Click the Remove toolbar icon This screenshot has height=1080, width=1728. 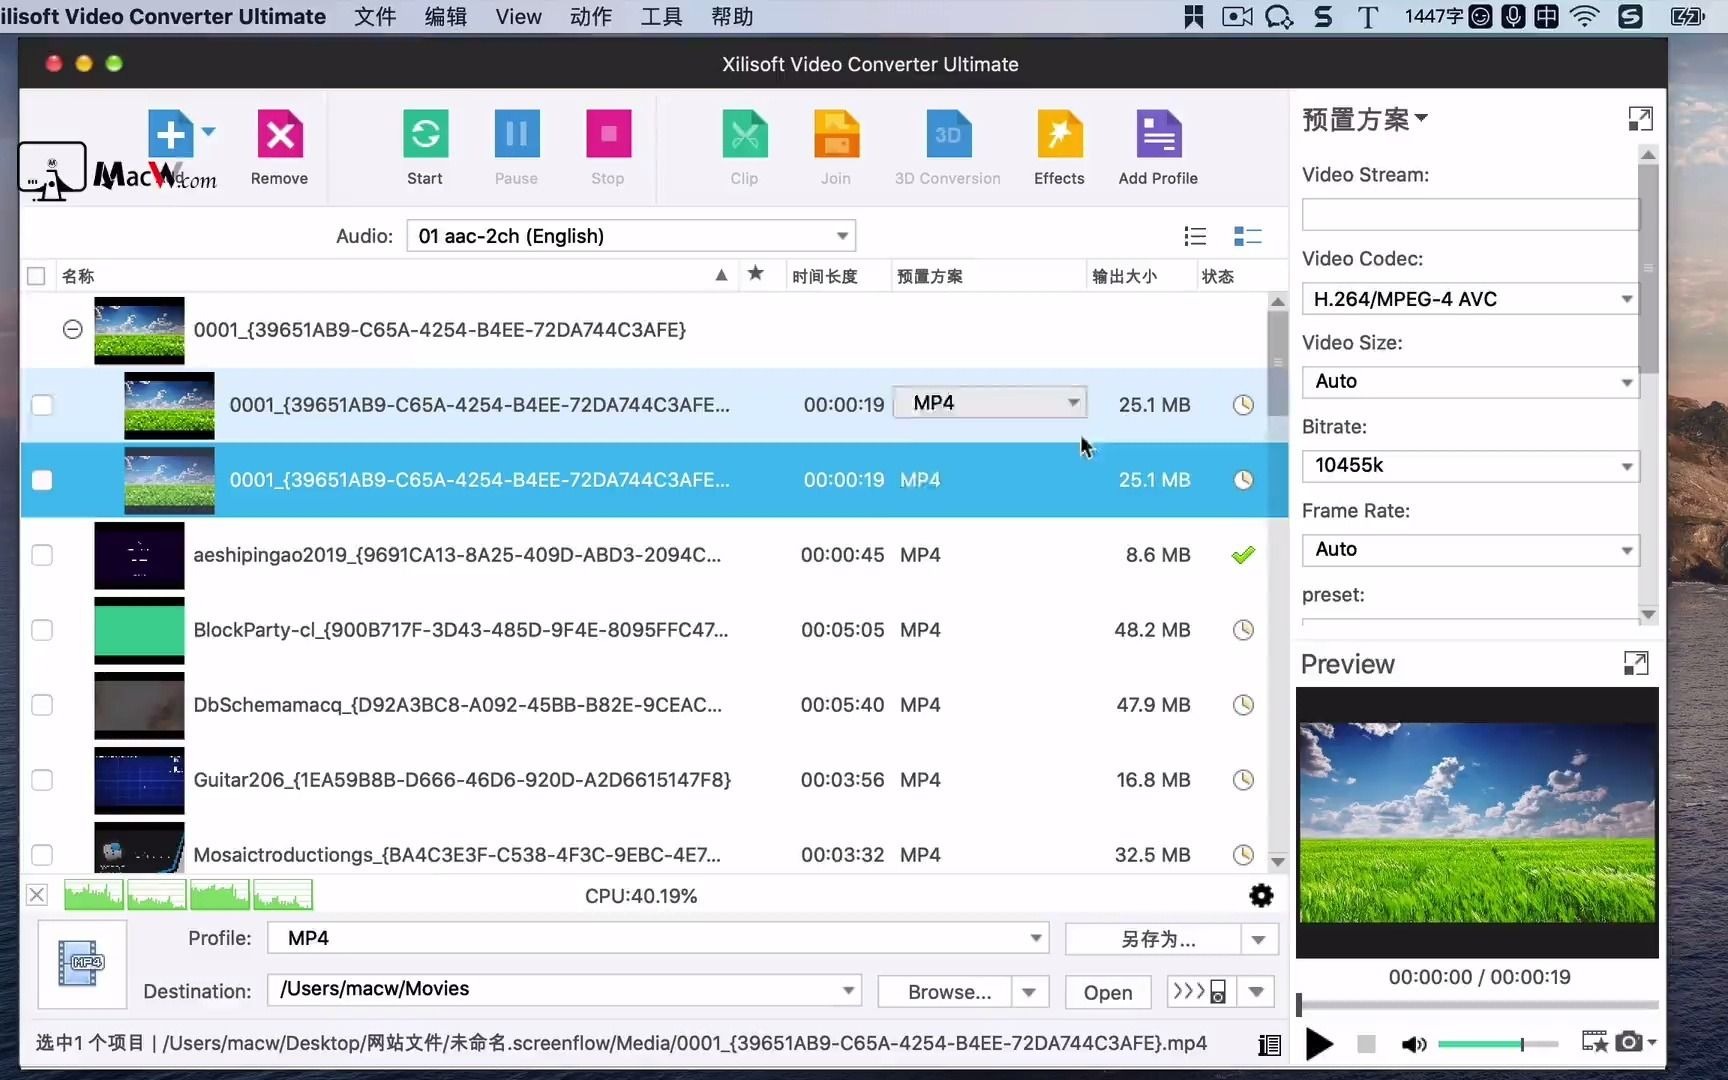click(280, 134)
